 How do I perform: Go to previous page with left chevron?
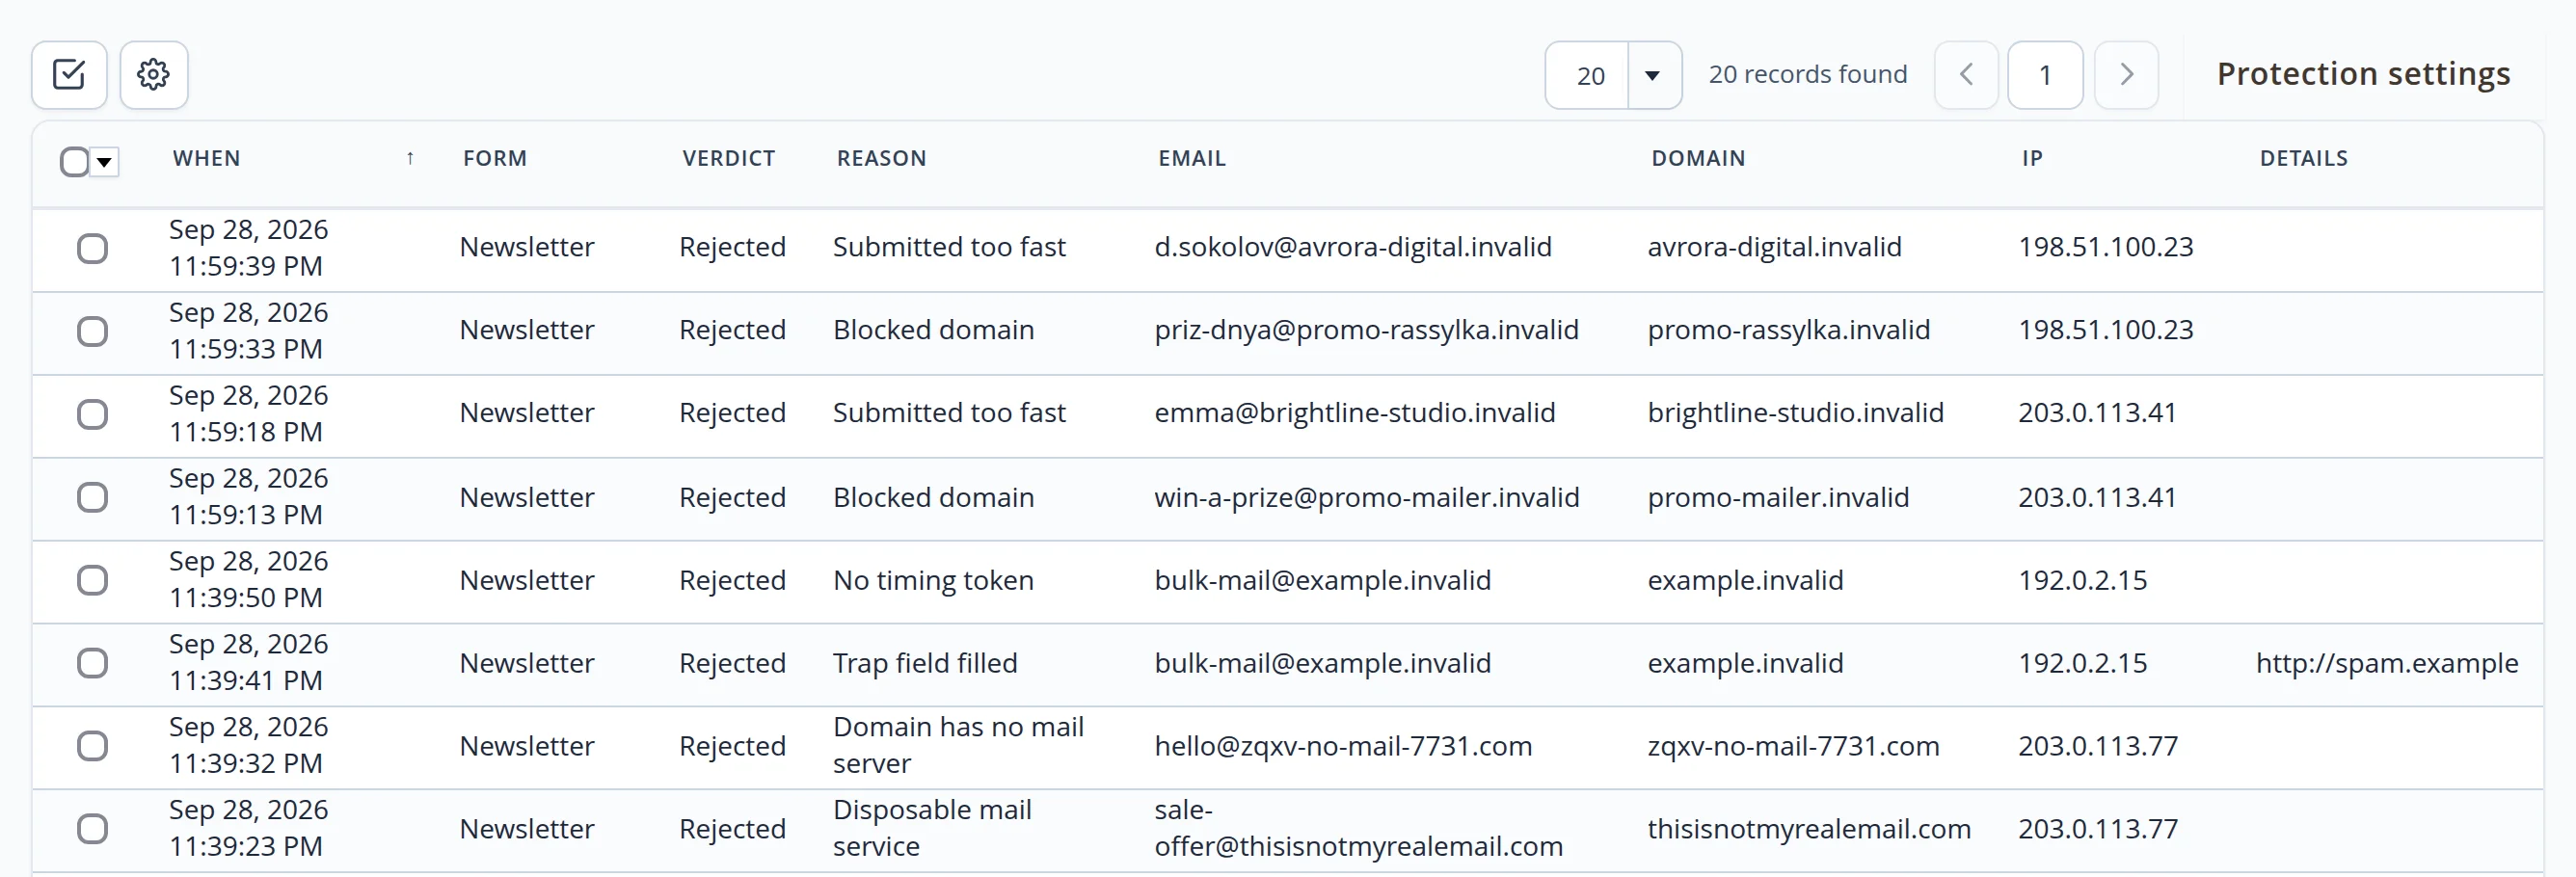(1966, 75)
